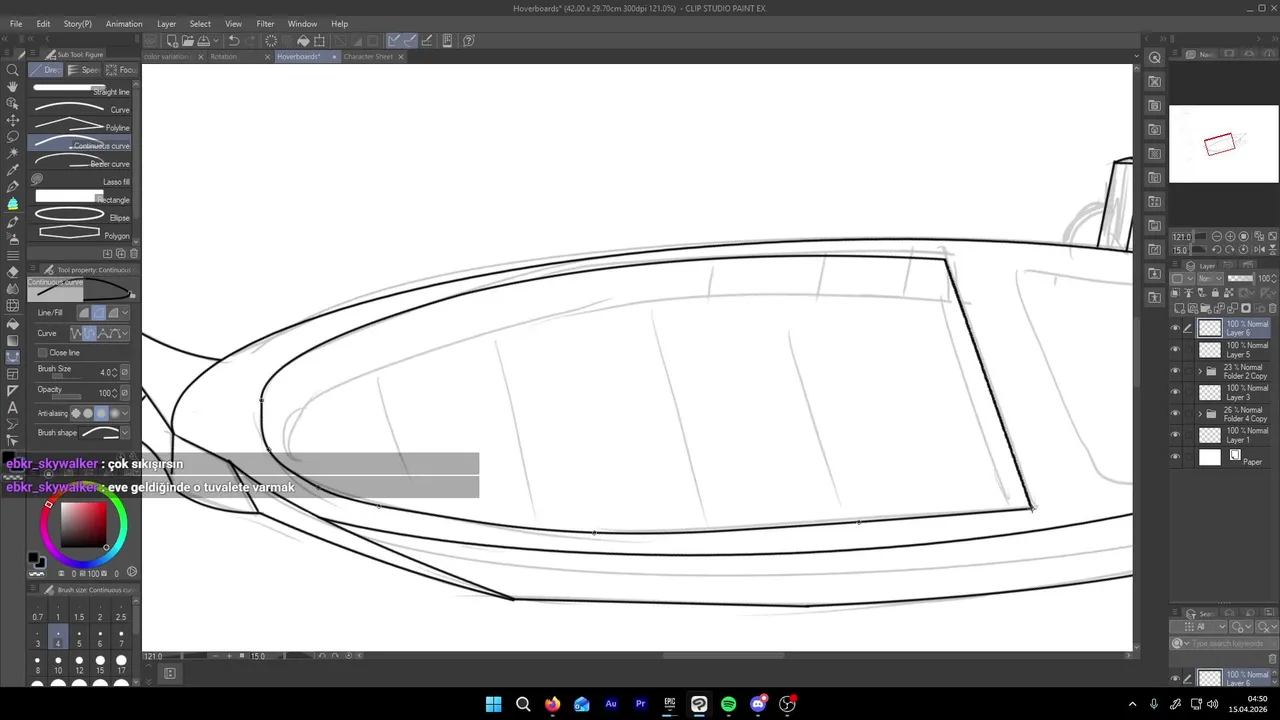Open the Line/Fill options dropdown arrow
Image resolution: width=1280 pixels, height=720 pixels.
click(x=125, y=313)
